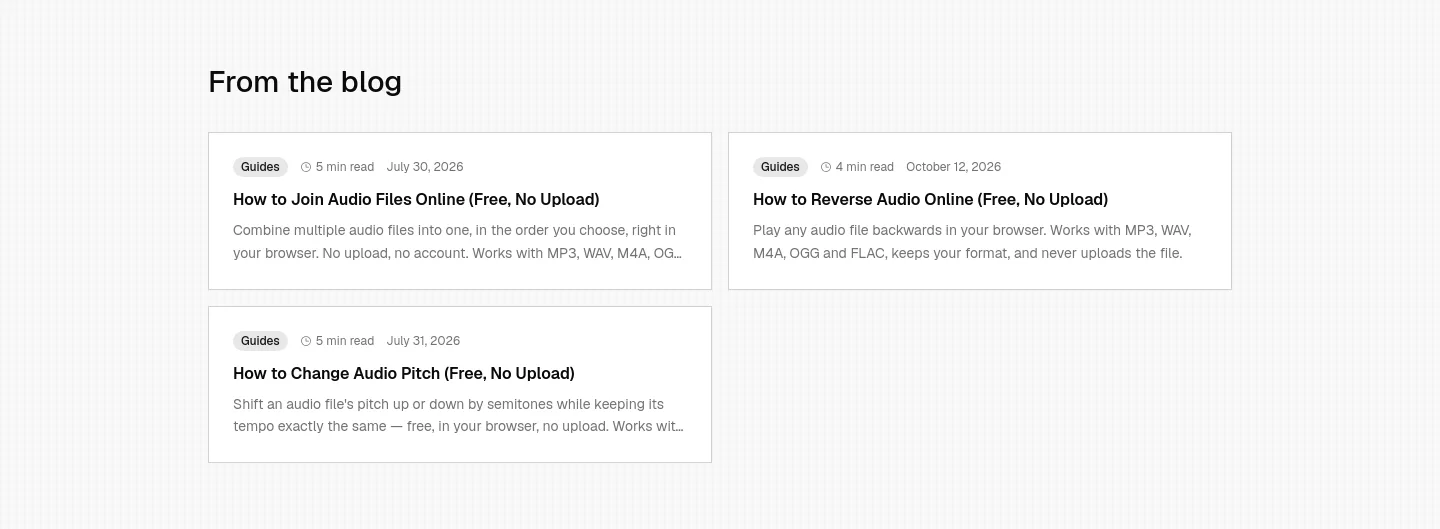Click the October 12, 2026 date
This screenshot has height=529, width=1440.
tap(953, 167)
